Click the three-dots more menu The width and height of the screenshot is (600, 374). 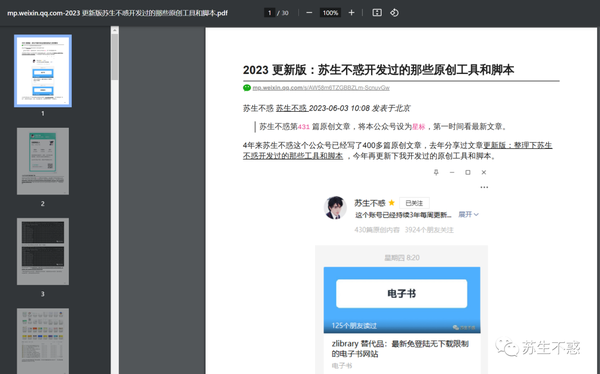point(484,187)
